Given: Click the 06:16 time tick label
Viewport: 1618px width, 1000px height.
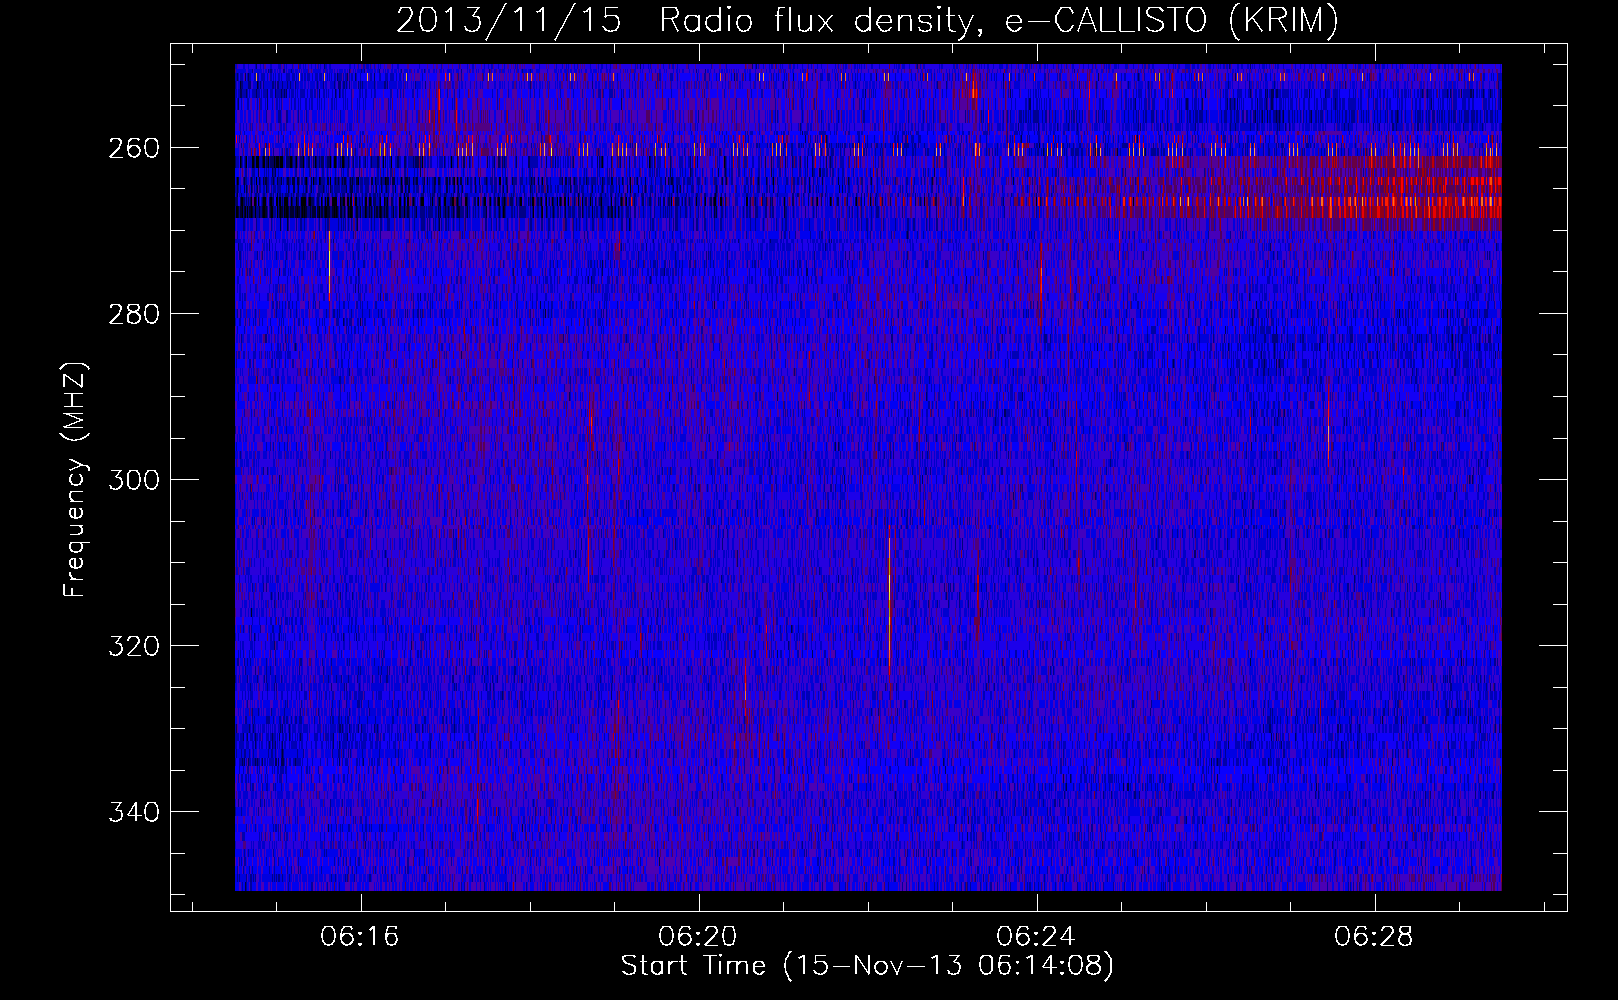Looking at the screenshot, I should click(x=360, y=936).
